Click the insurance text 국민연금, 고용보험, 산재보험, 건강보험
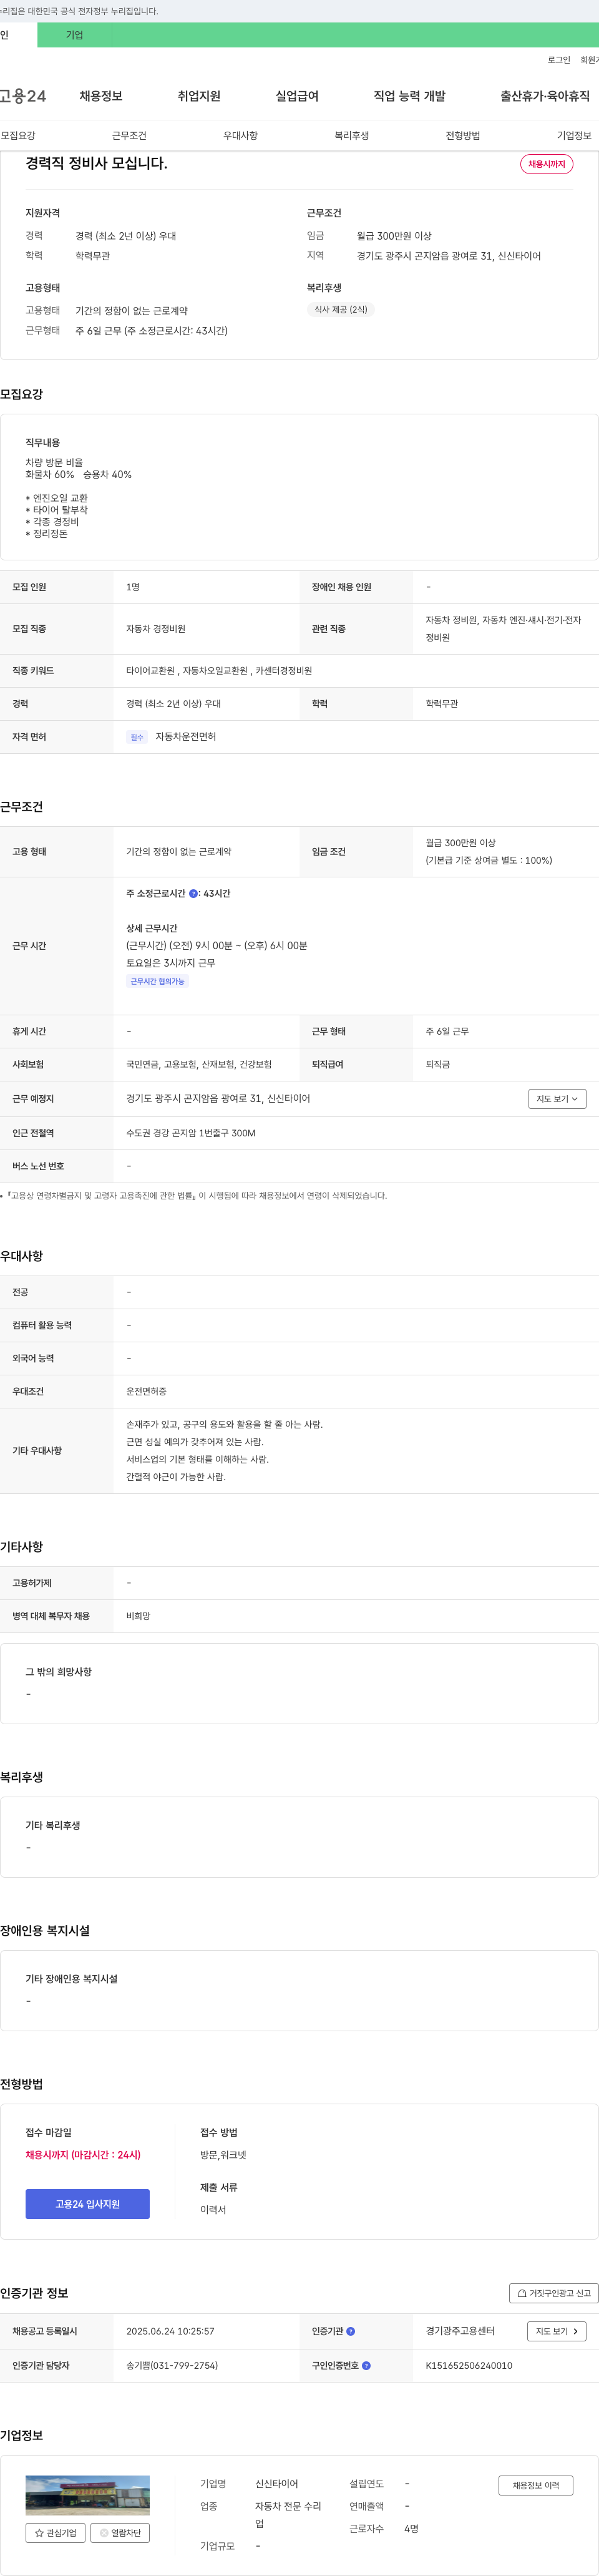 (x=199, y=1064)
